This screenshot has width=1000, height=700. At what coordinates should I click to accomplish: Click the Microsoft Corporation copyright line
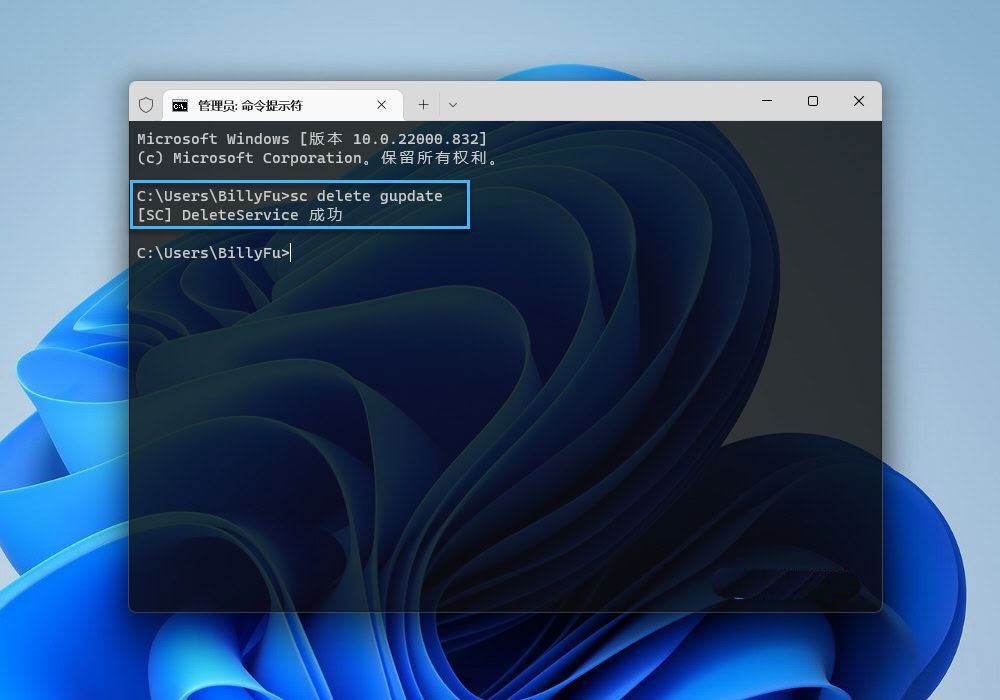pos(318,158)
